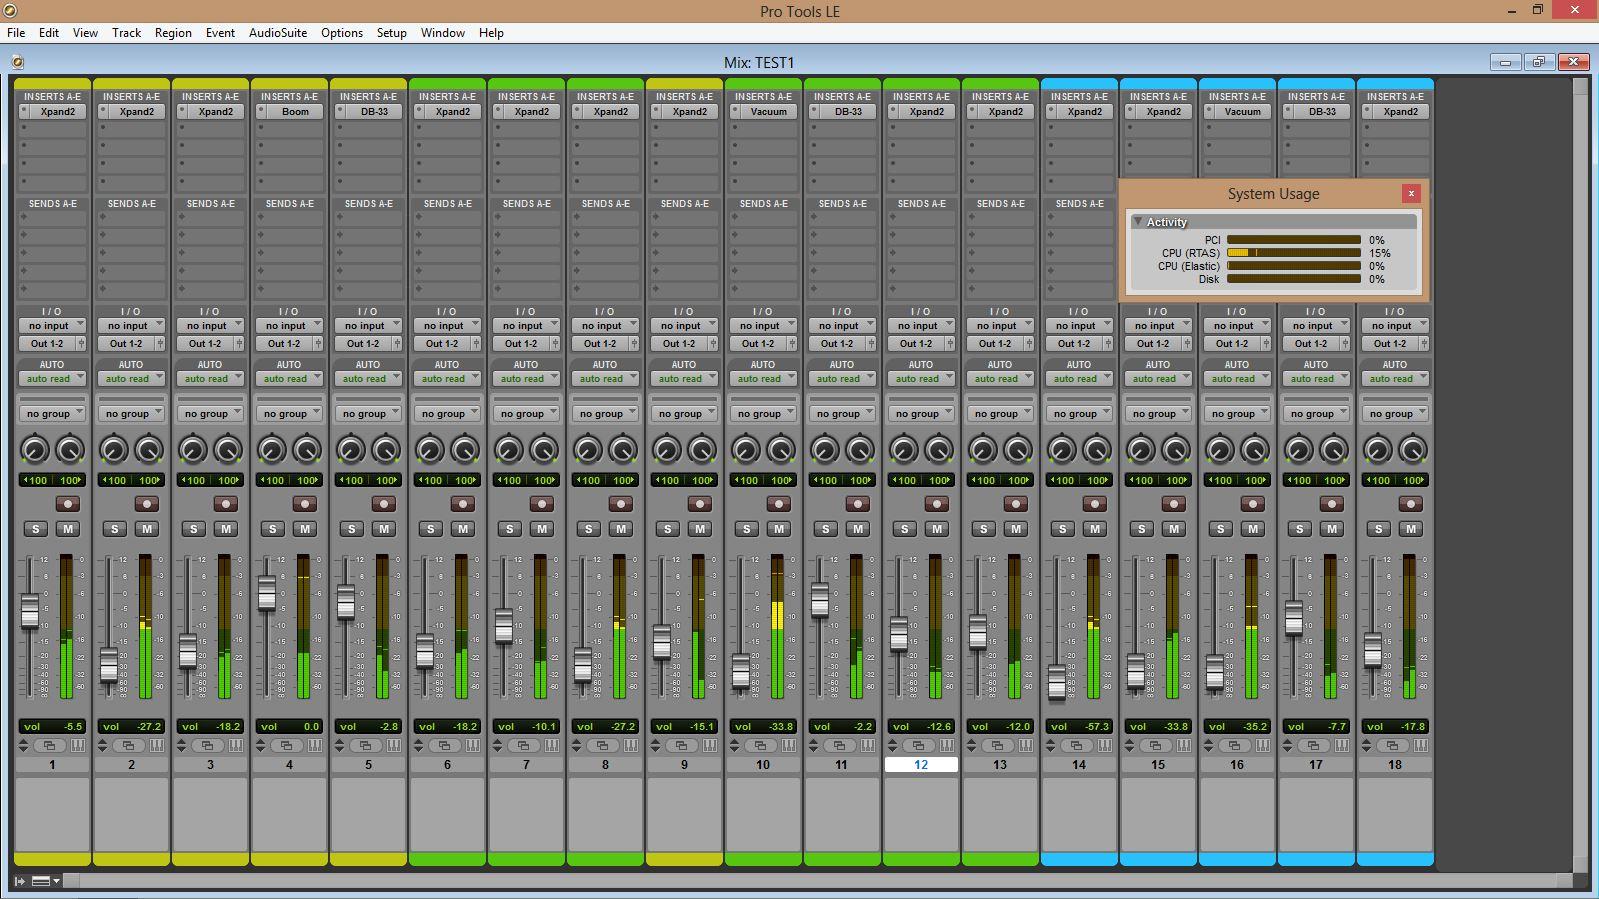This screenshot has height=899, width=1599.
Task: Open the no input selector on track 9
Action: pyautogui.click(x=684, y=326)
